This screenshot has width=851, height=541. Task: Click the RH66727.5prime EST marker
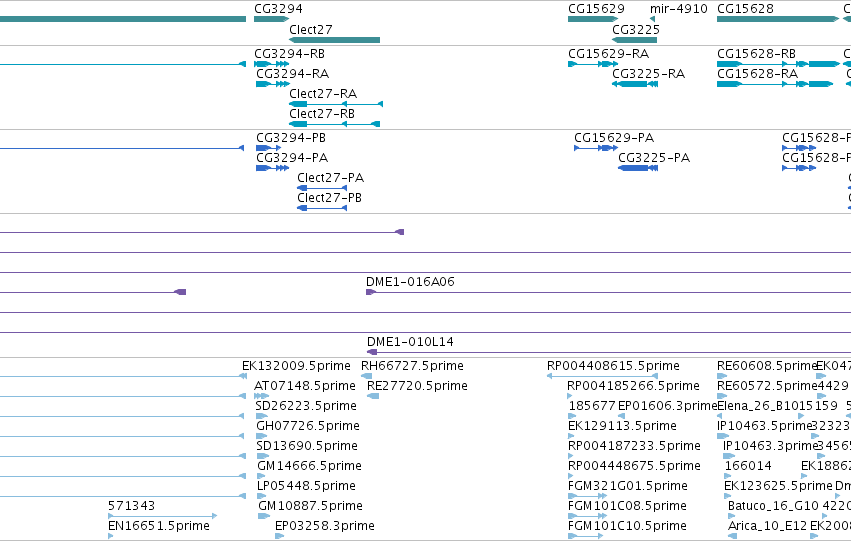tap(367, 376)
